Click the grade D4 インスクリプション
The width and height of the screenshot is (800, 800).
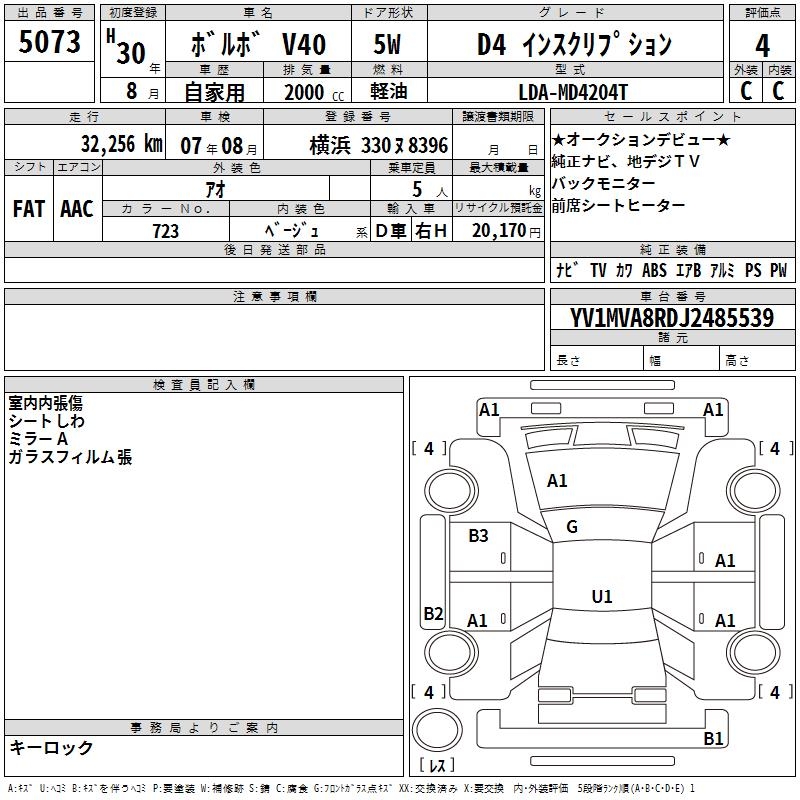pos(574,44)
